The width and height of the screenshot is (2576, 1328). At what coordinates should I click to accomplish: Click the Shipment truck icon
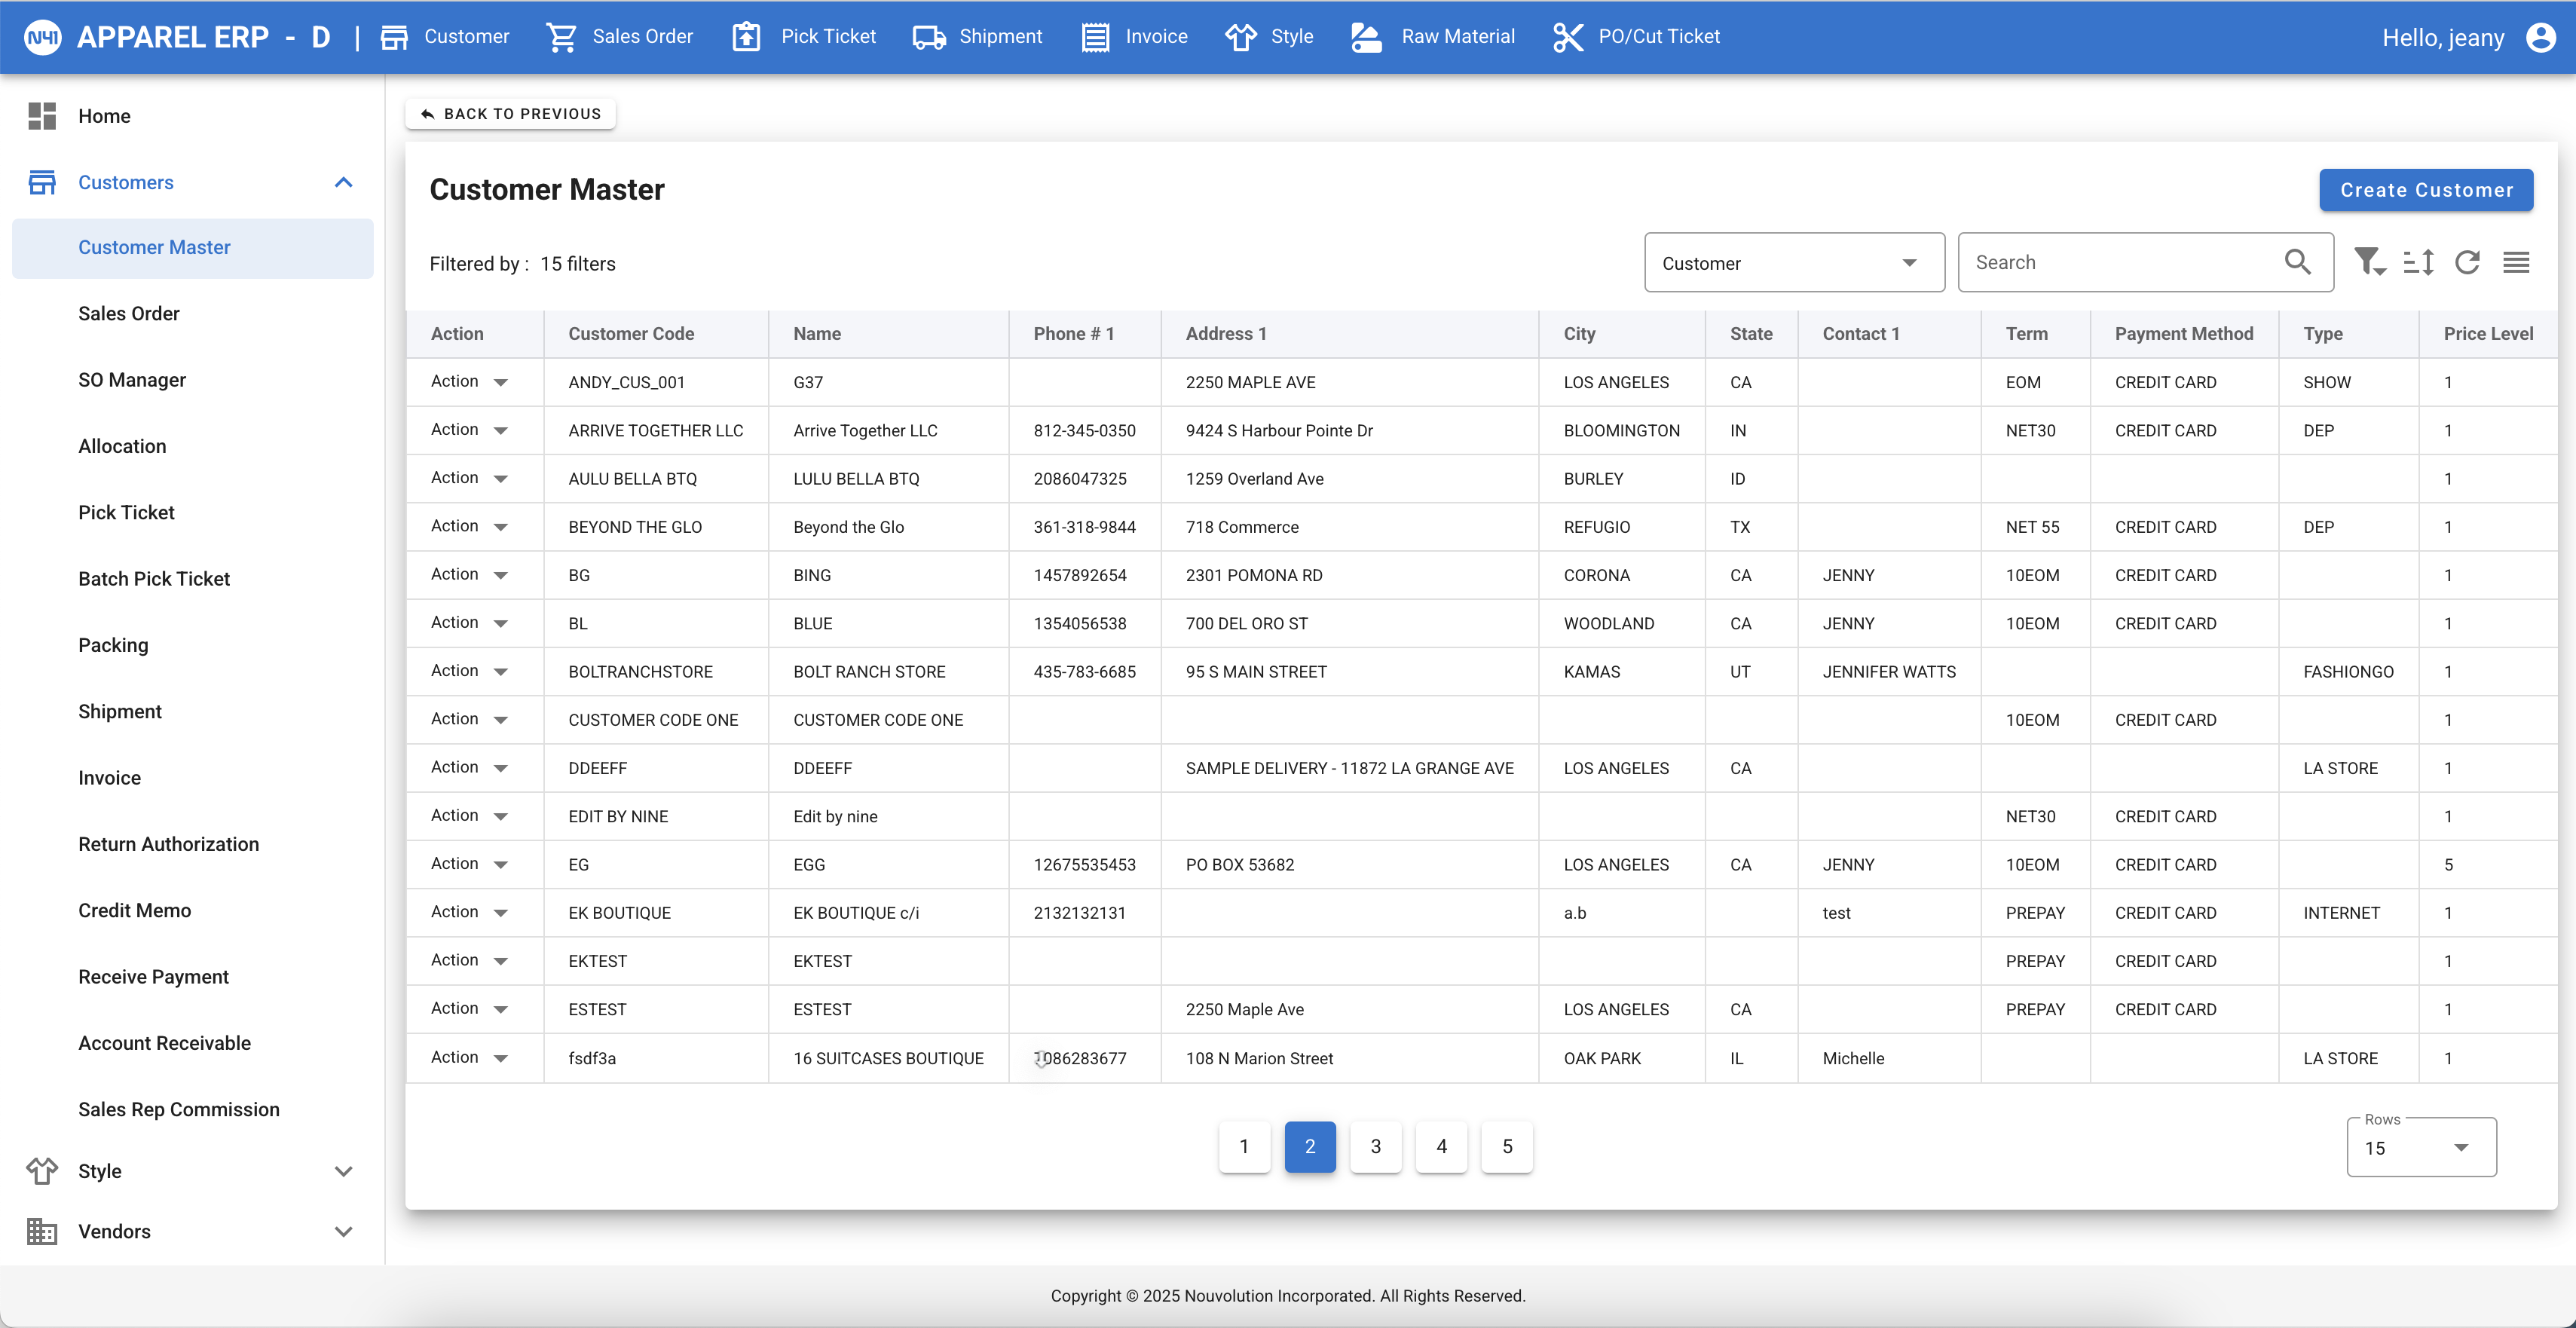(x=929, y=37)
